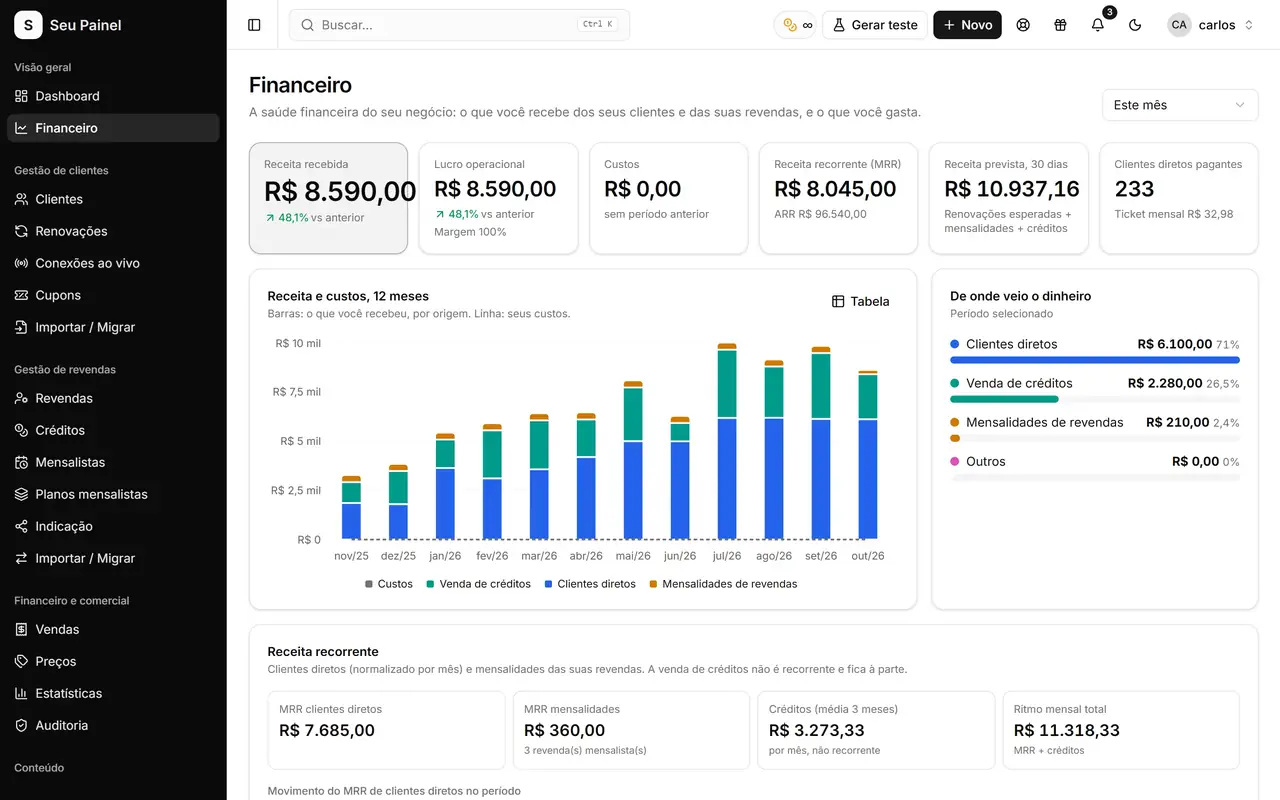Screen dimensions: 1280x800
Task: Toggle the Clientes diretos chart legend
Action: (x=590, y=584)
